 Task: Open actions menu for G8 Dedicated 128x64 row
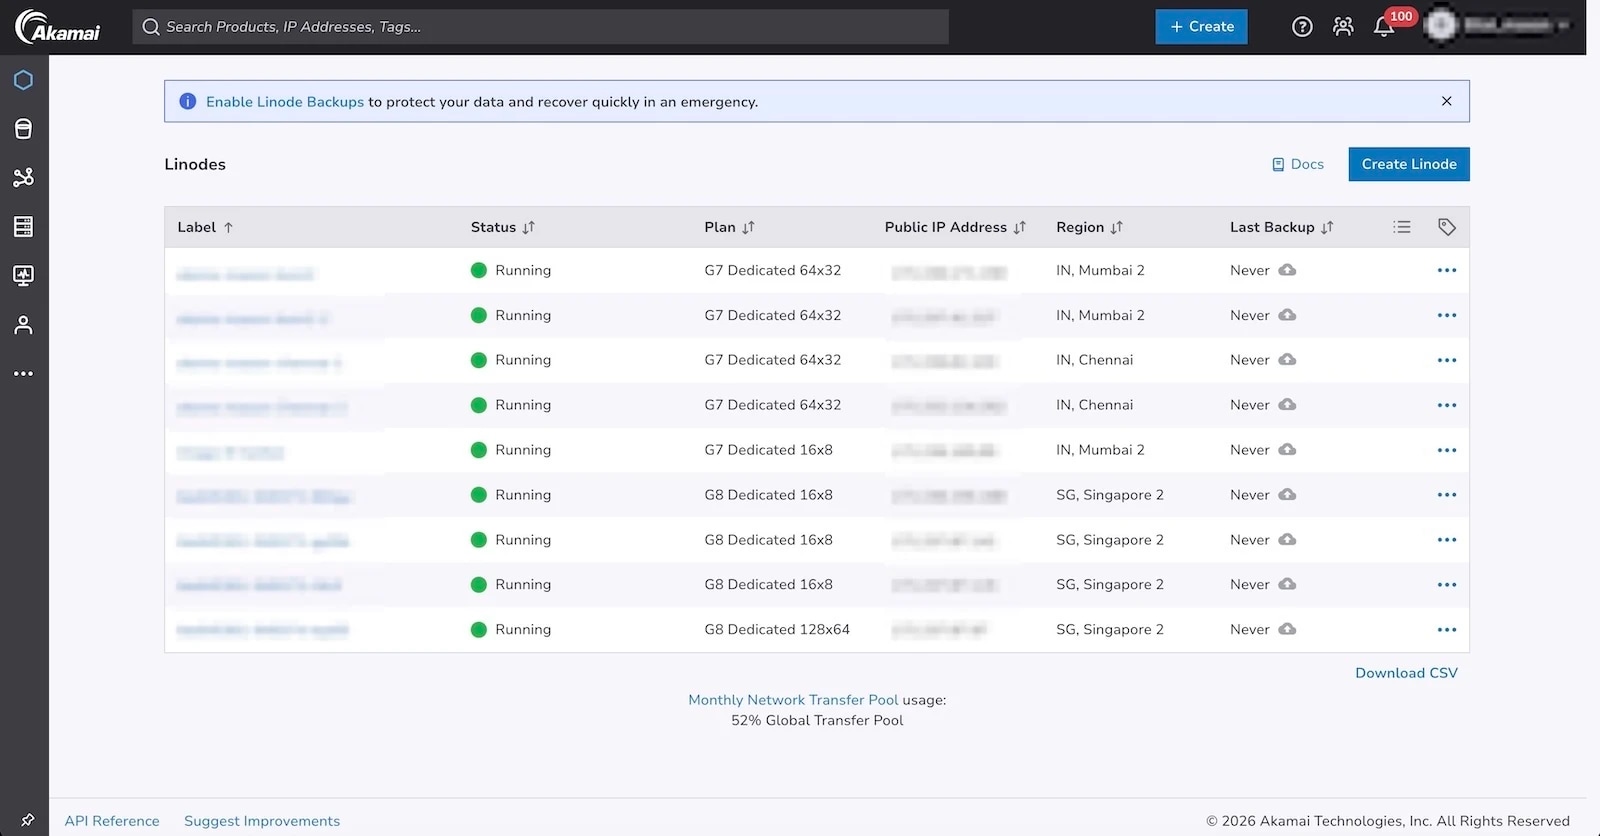tap(1446, 630)
